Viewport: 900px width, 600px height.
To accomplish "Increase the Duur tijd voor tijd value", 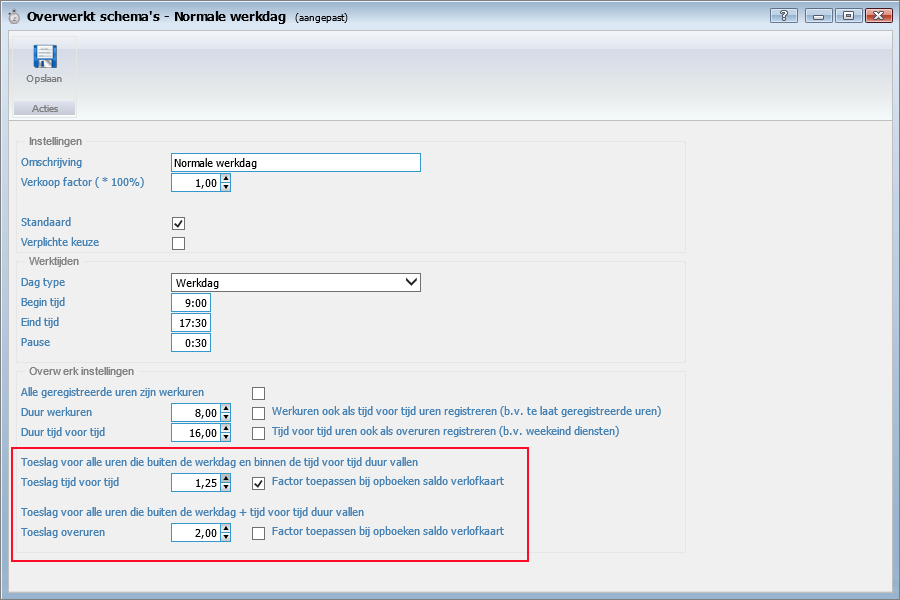I will click(x=226, y=429).
